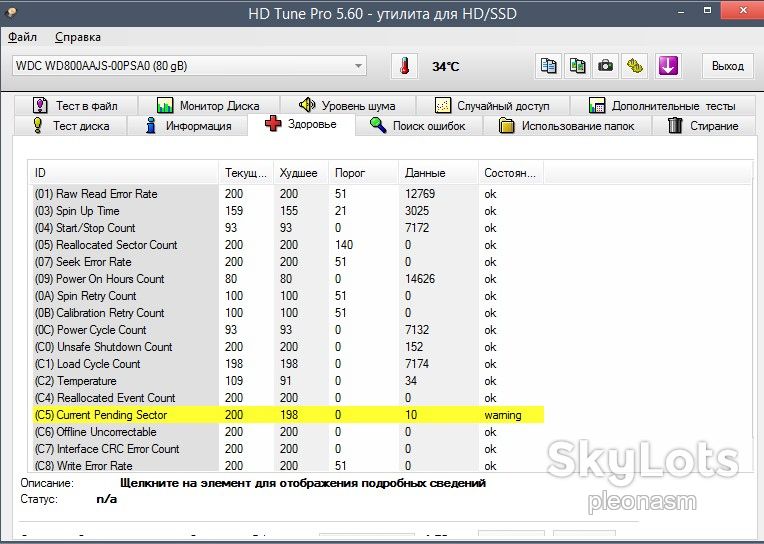The width and height of the screenshot is (764, 544).
Task: Click the Порог column header
Action: [x=363, y=173]
